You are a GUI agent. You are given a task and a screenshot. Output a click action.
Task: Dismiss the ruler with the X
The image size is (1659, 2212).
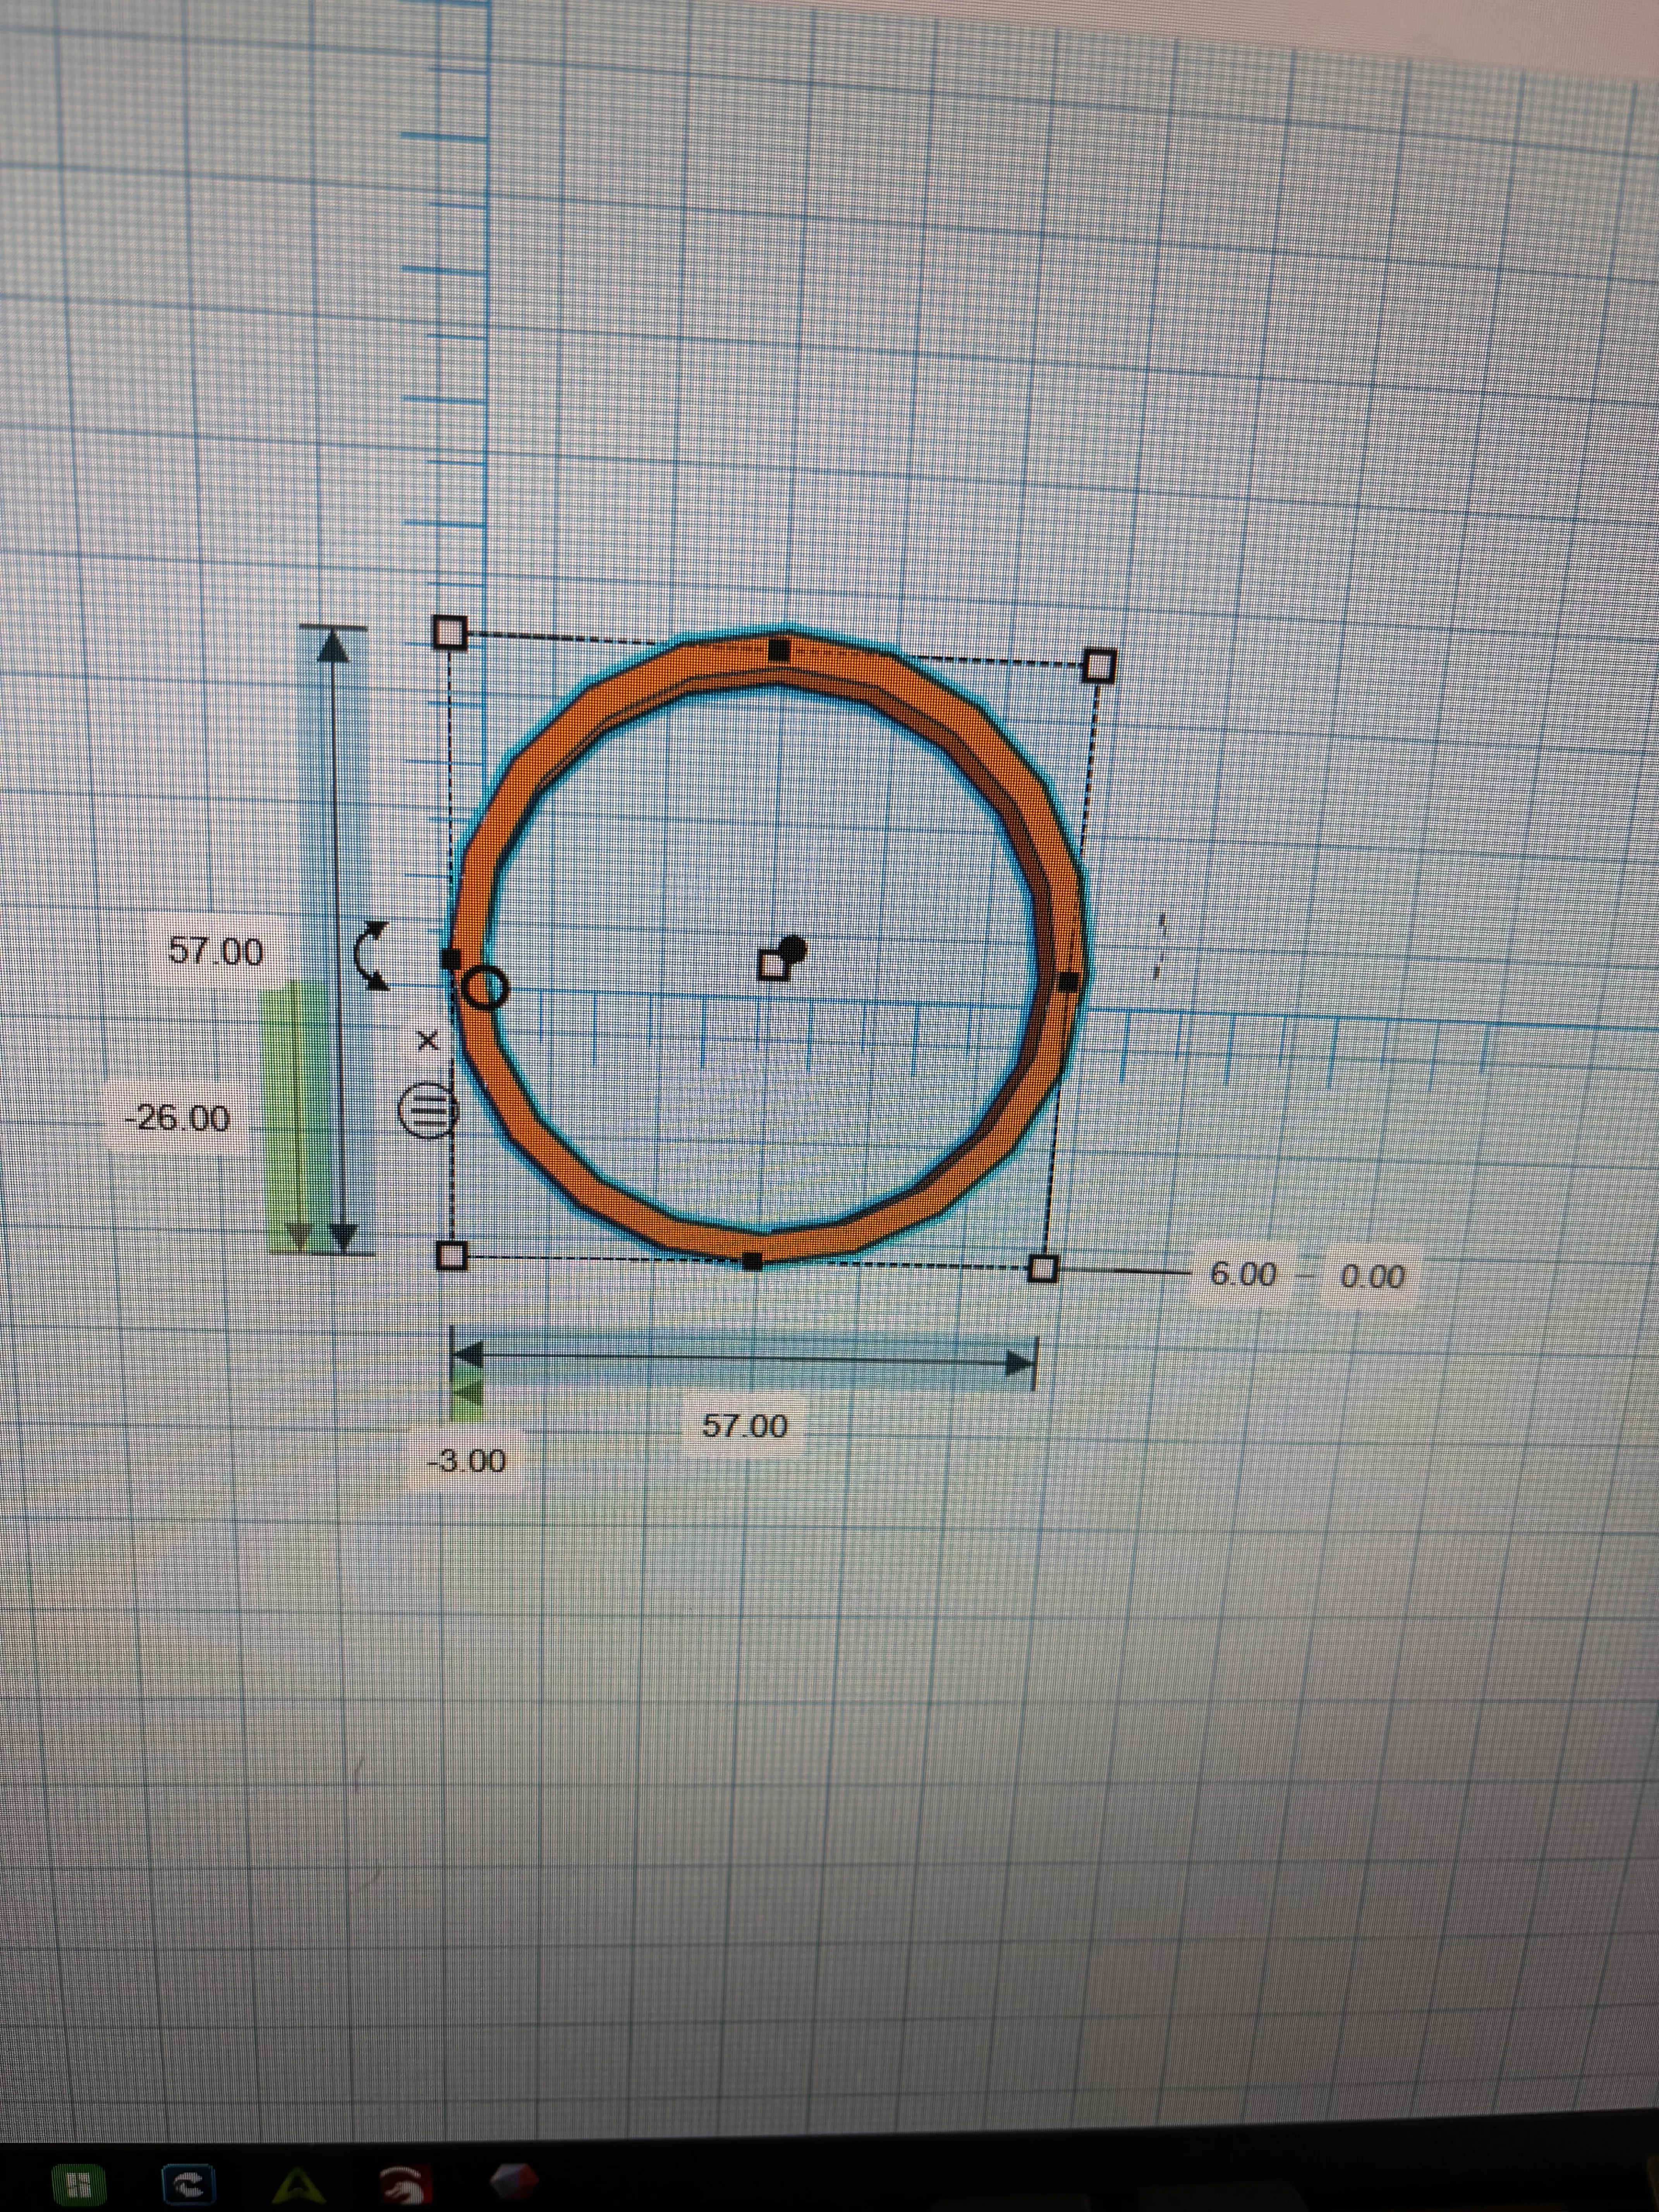pos(428,1041)
